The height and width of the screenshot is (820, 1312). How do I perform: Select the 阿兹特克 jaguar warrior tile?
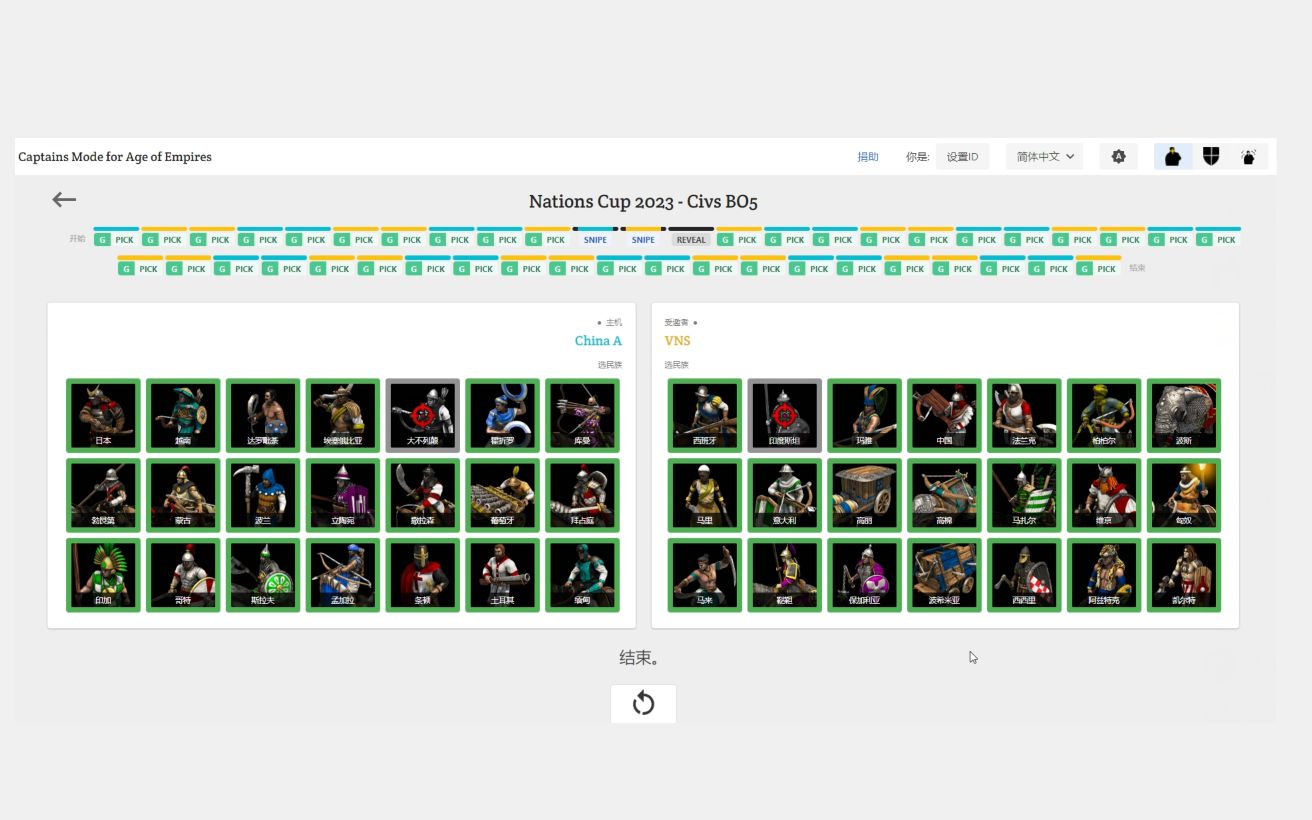[1105, 575]
